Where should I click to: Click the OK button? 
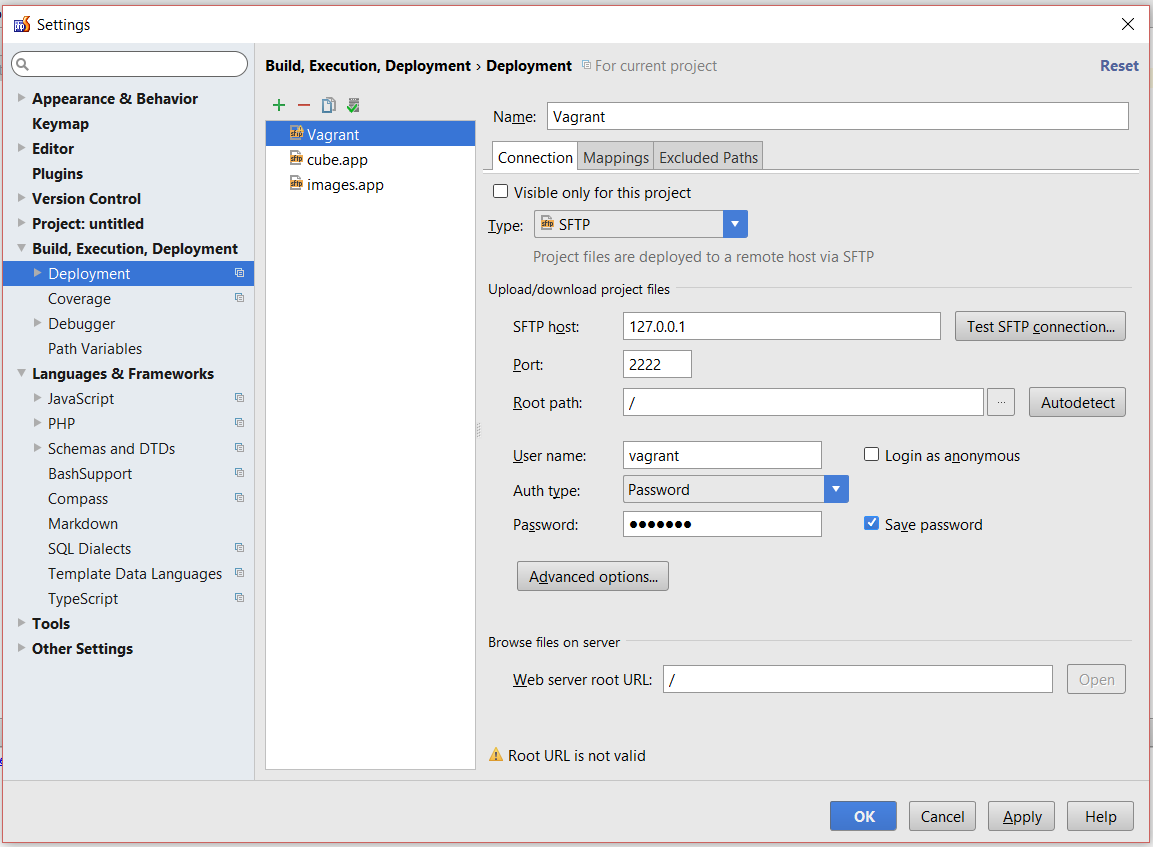(863, 816)
